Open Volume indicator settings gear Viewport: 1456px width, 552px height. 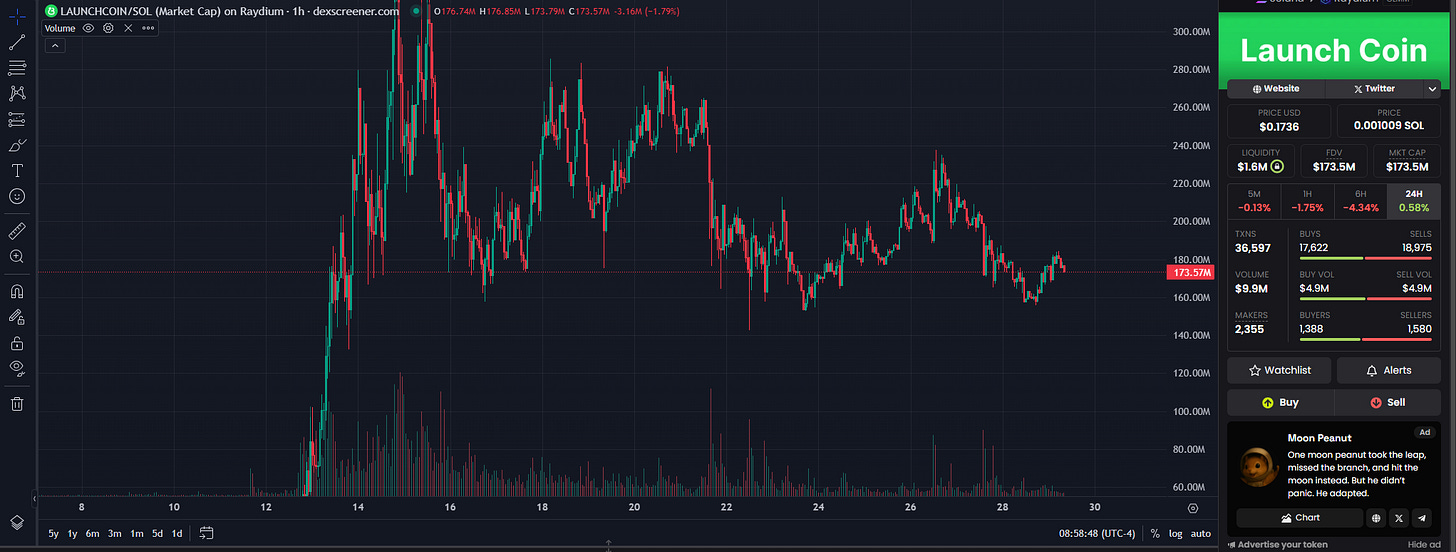(x=108, y=28)
